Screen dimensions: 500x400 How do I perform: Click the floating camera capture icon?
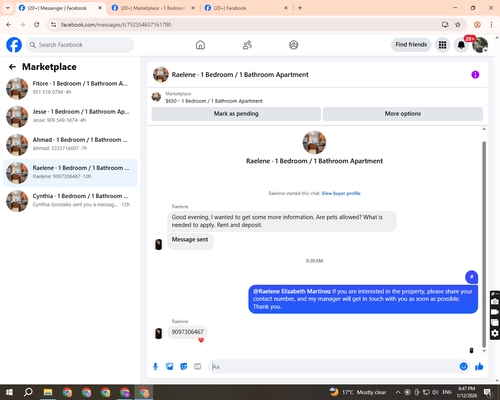[x=495, y=302]
